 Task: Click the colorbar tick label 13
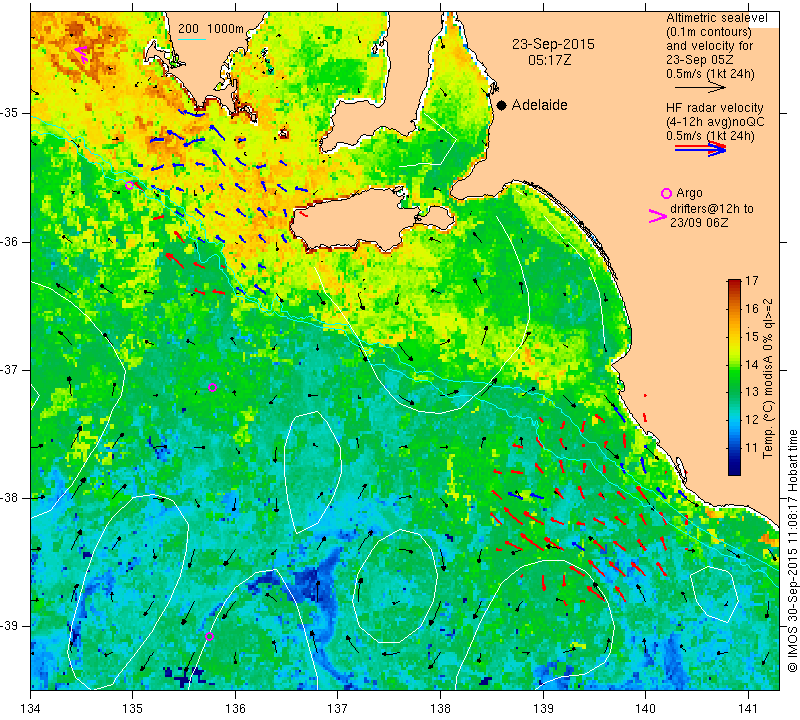click(752, 392)
